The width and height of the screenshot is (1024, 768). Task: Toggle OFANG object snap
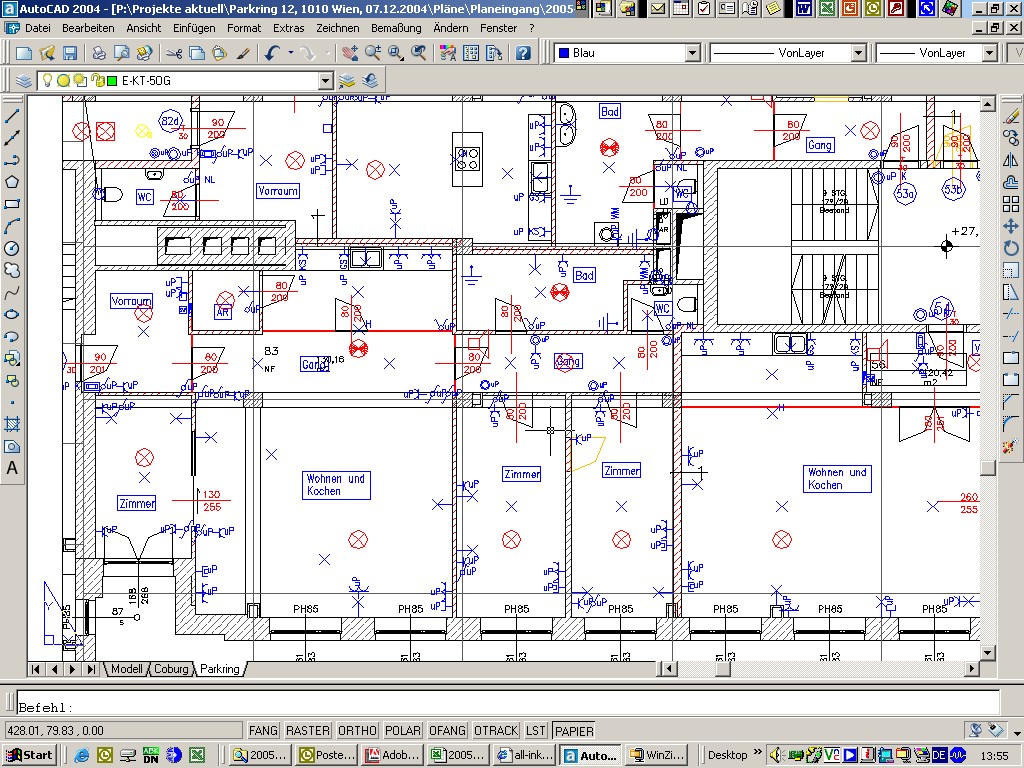click(447, 731)
